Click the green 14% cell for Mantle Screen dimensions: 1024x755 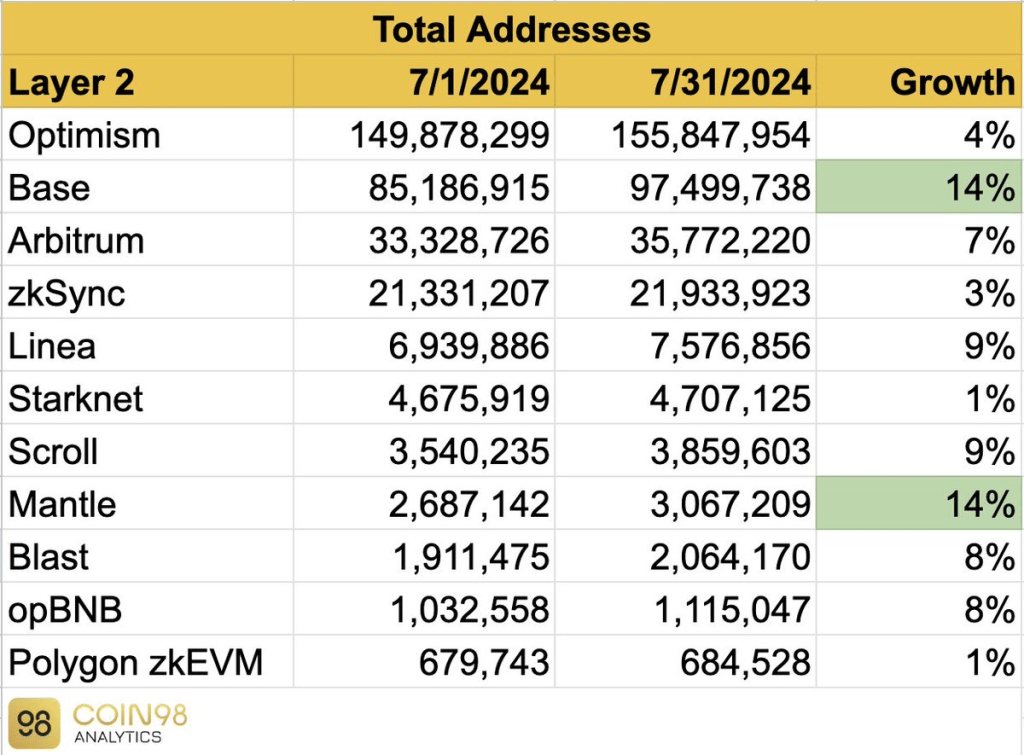[x=920, y=504]
